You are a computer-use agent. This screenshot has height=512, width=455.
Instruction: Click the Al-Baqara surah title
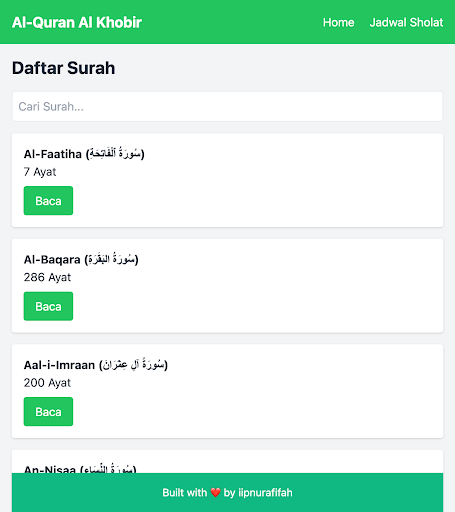81,259
